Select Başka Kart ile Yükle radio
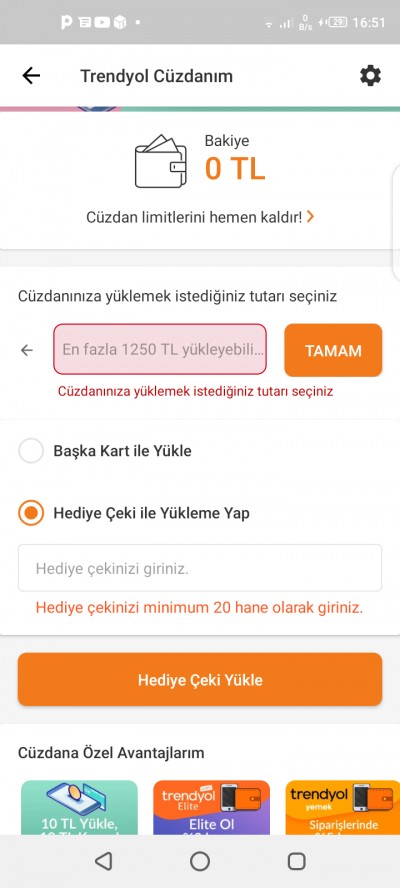Viewport: 400px width, 888px height. tap(31, 451)
